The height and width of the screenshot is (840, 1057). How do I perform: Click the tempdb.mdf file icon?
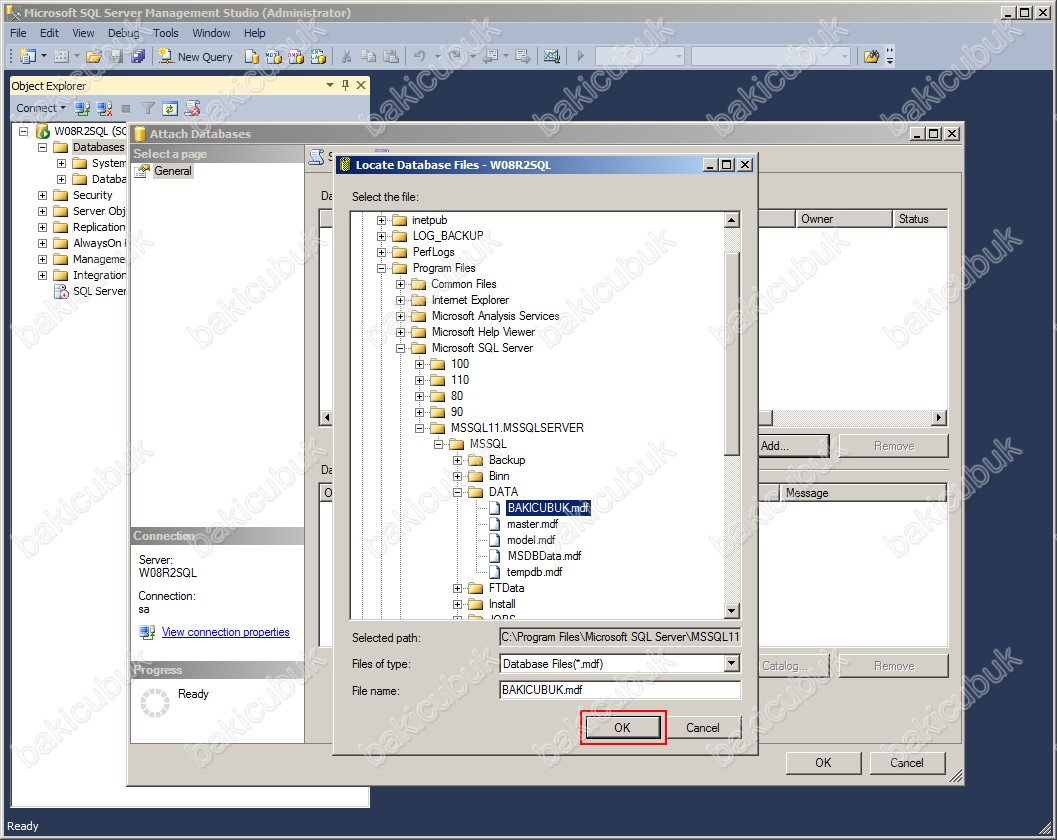[x=495, y=572]
